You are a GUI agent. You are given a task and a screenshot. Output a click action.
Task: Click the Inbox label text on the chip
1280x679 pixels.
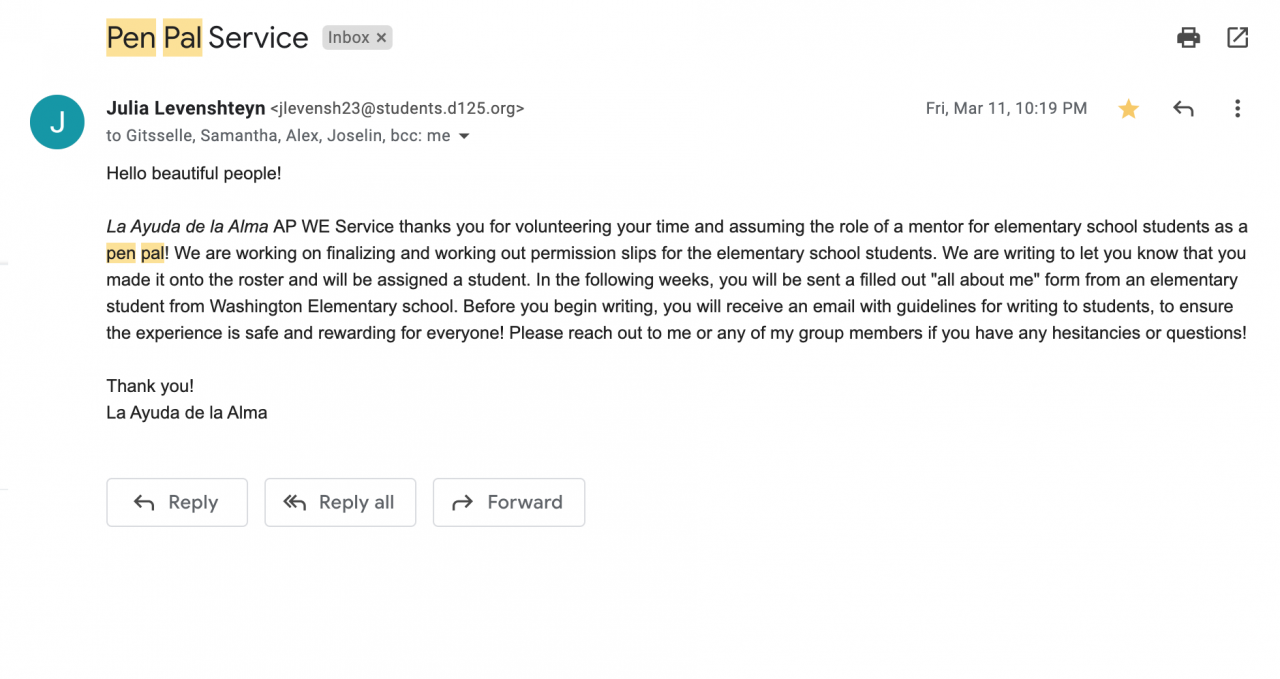(348, 38)
